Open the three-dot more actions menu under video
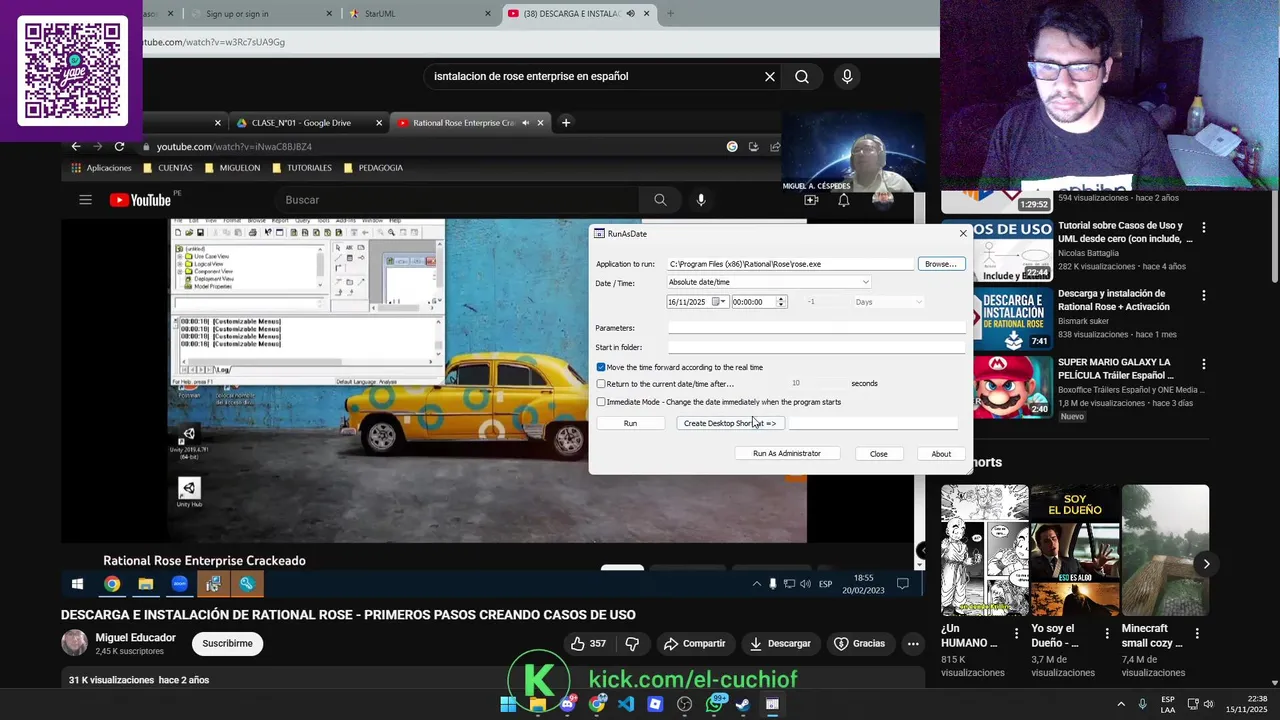This screenshot has height=720, width=1280. point(913,644)
